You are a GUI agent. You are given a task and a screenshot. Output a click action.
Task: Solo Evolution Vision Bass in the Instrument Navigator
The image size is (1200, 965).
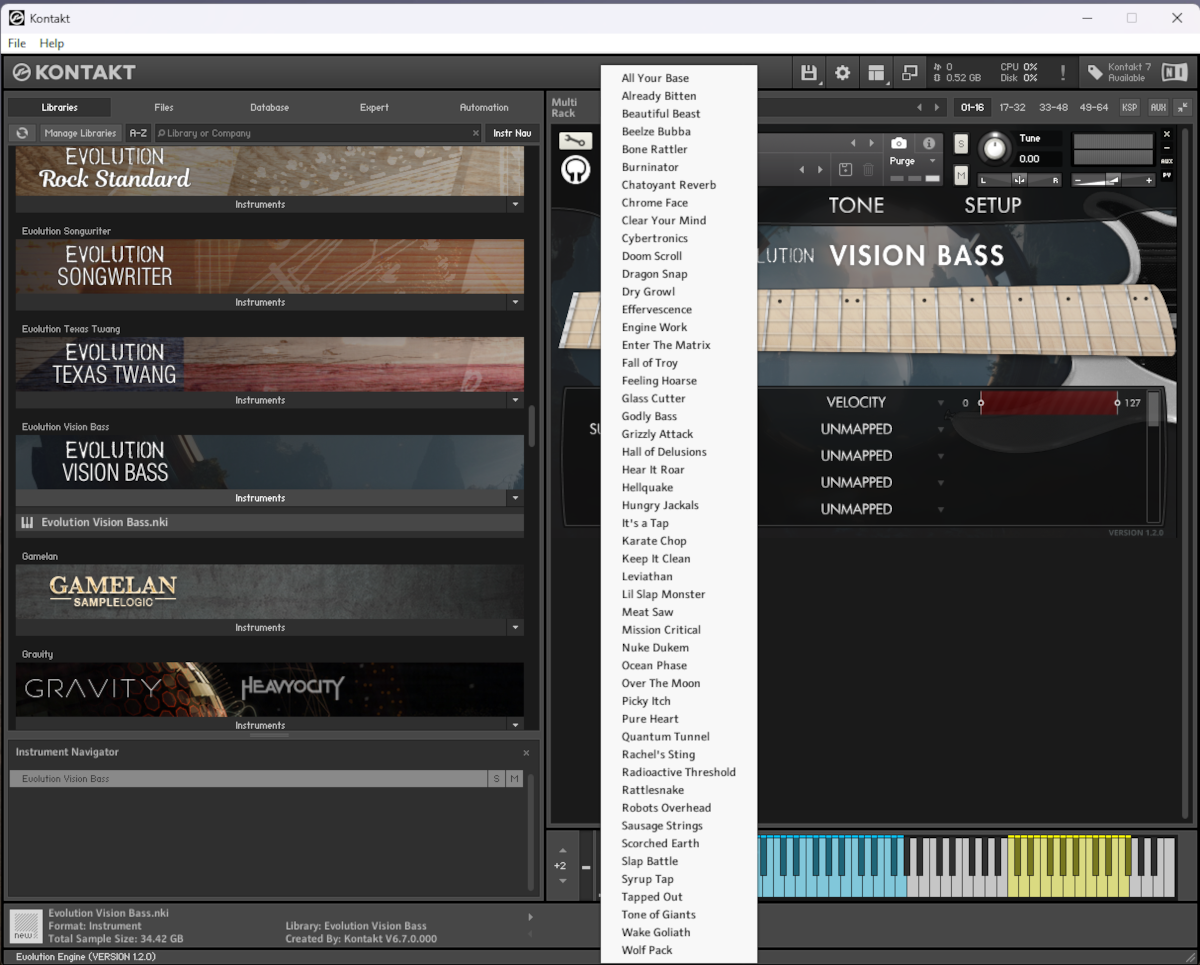(x=496, y=779)
